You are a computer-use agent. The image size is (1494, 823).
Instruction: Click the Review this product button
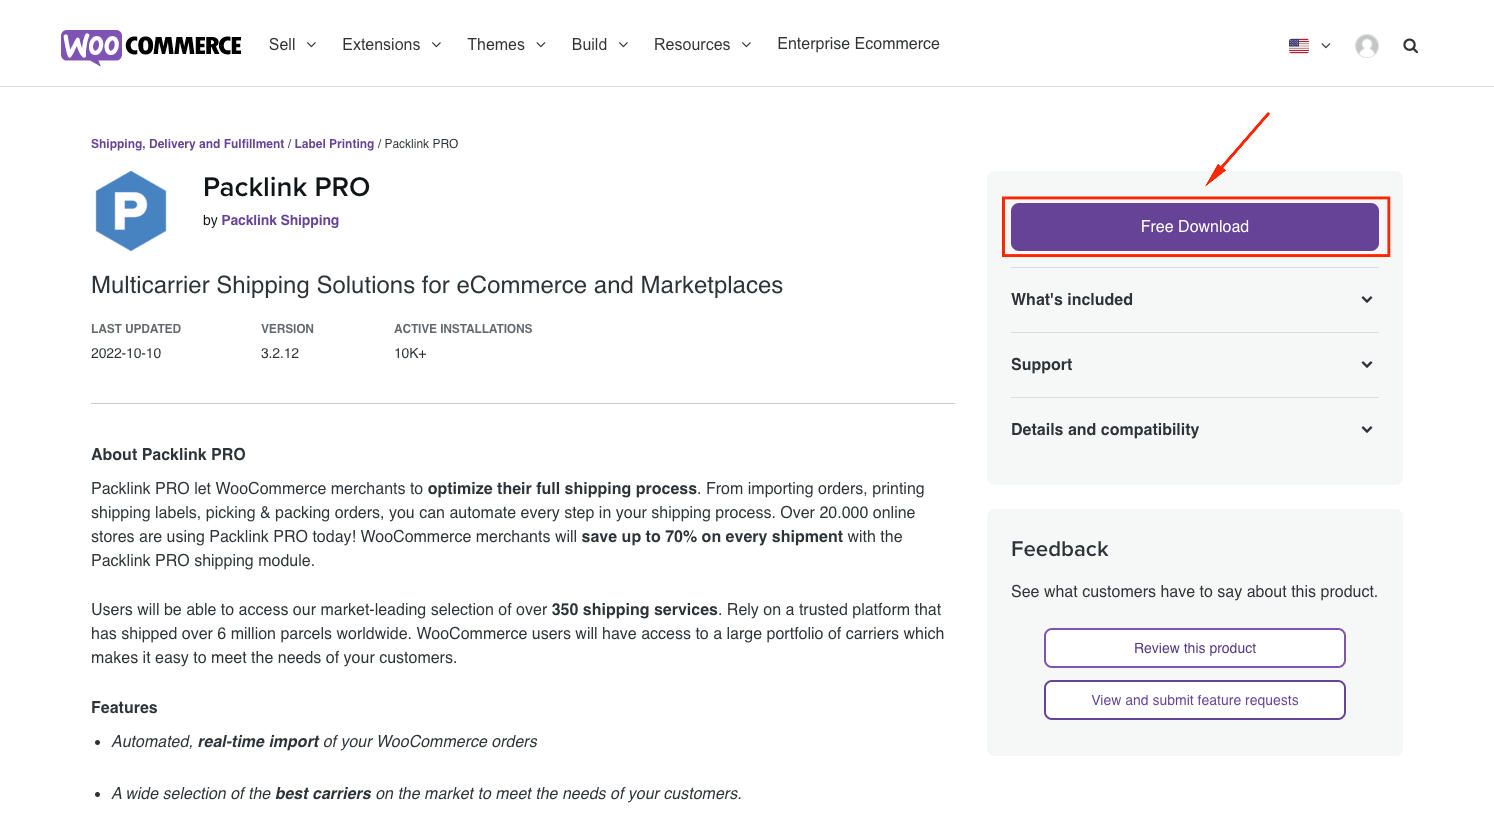point(1194,648)
